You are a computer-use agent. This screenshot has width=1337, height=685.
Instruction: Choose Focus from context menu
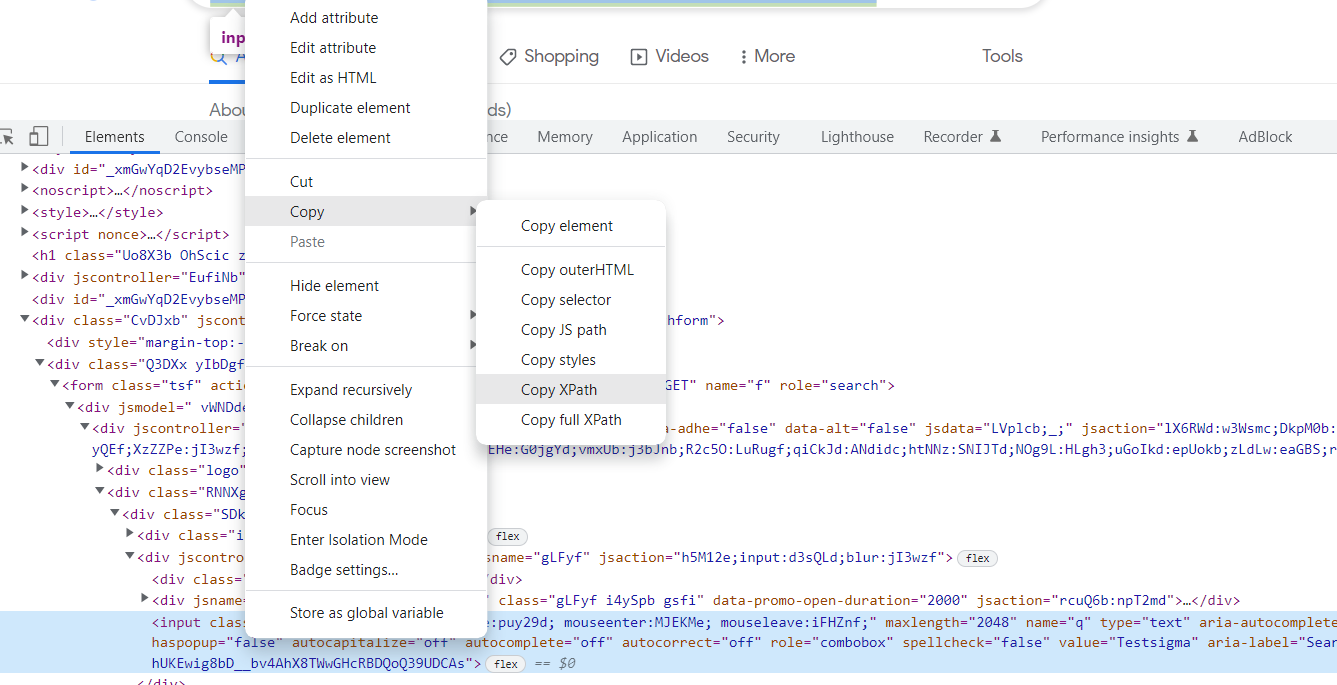(x=366, y=510)
